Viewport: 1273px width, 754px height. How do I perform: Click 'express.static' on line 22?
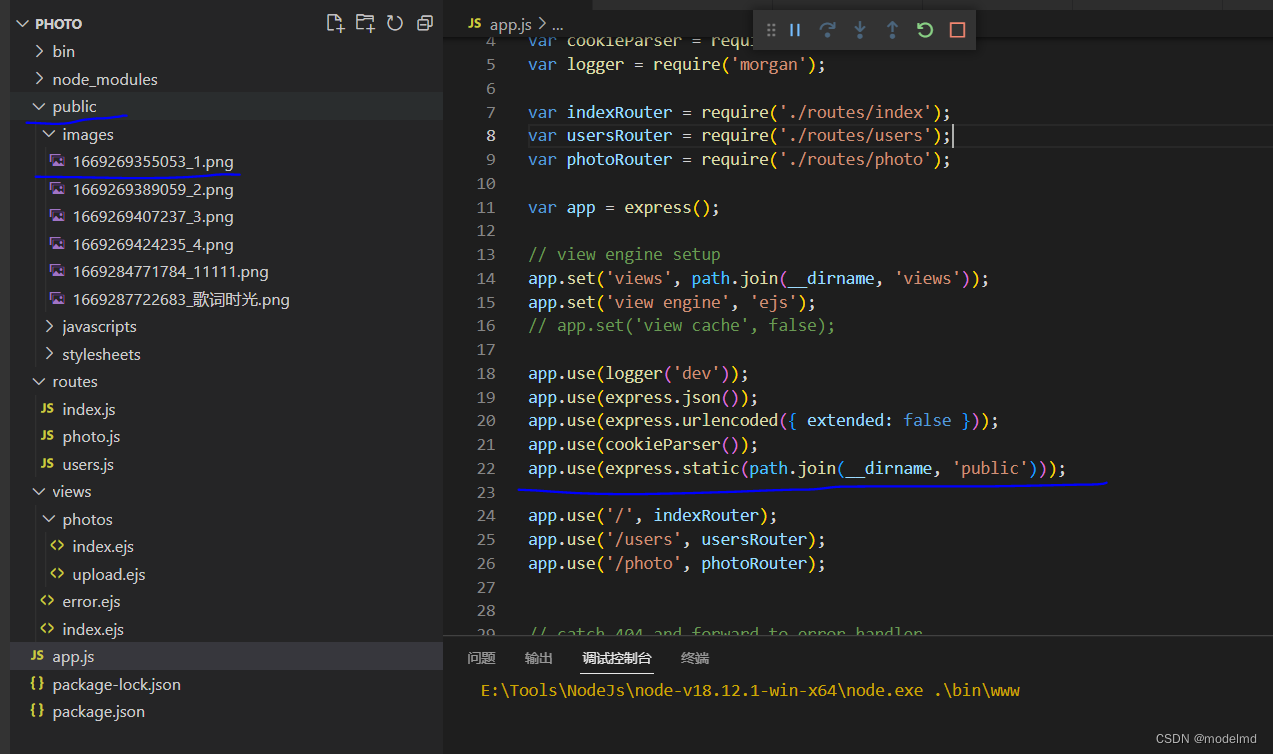pyautogui.click(x=672, y=468)
